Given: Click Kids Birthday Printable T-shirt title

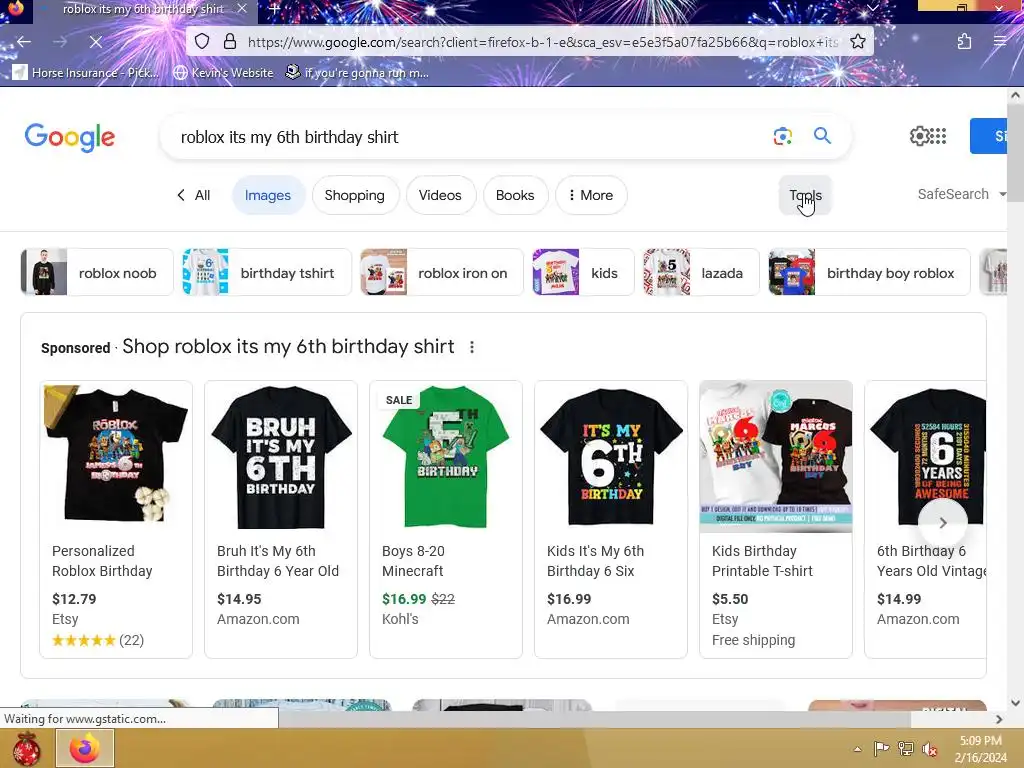Looking at the screenshot, I should (x=762, y=561).
